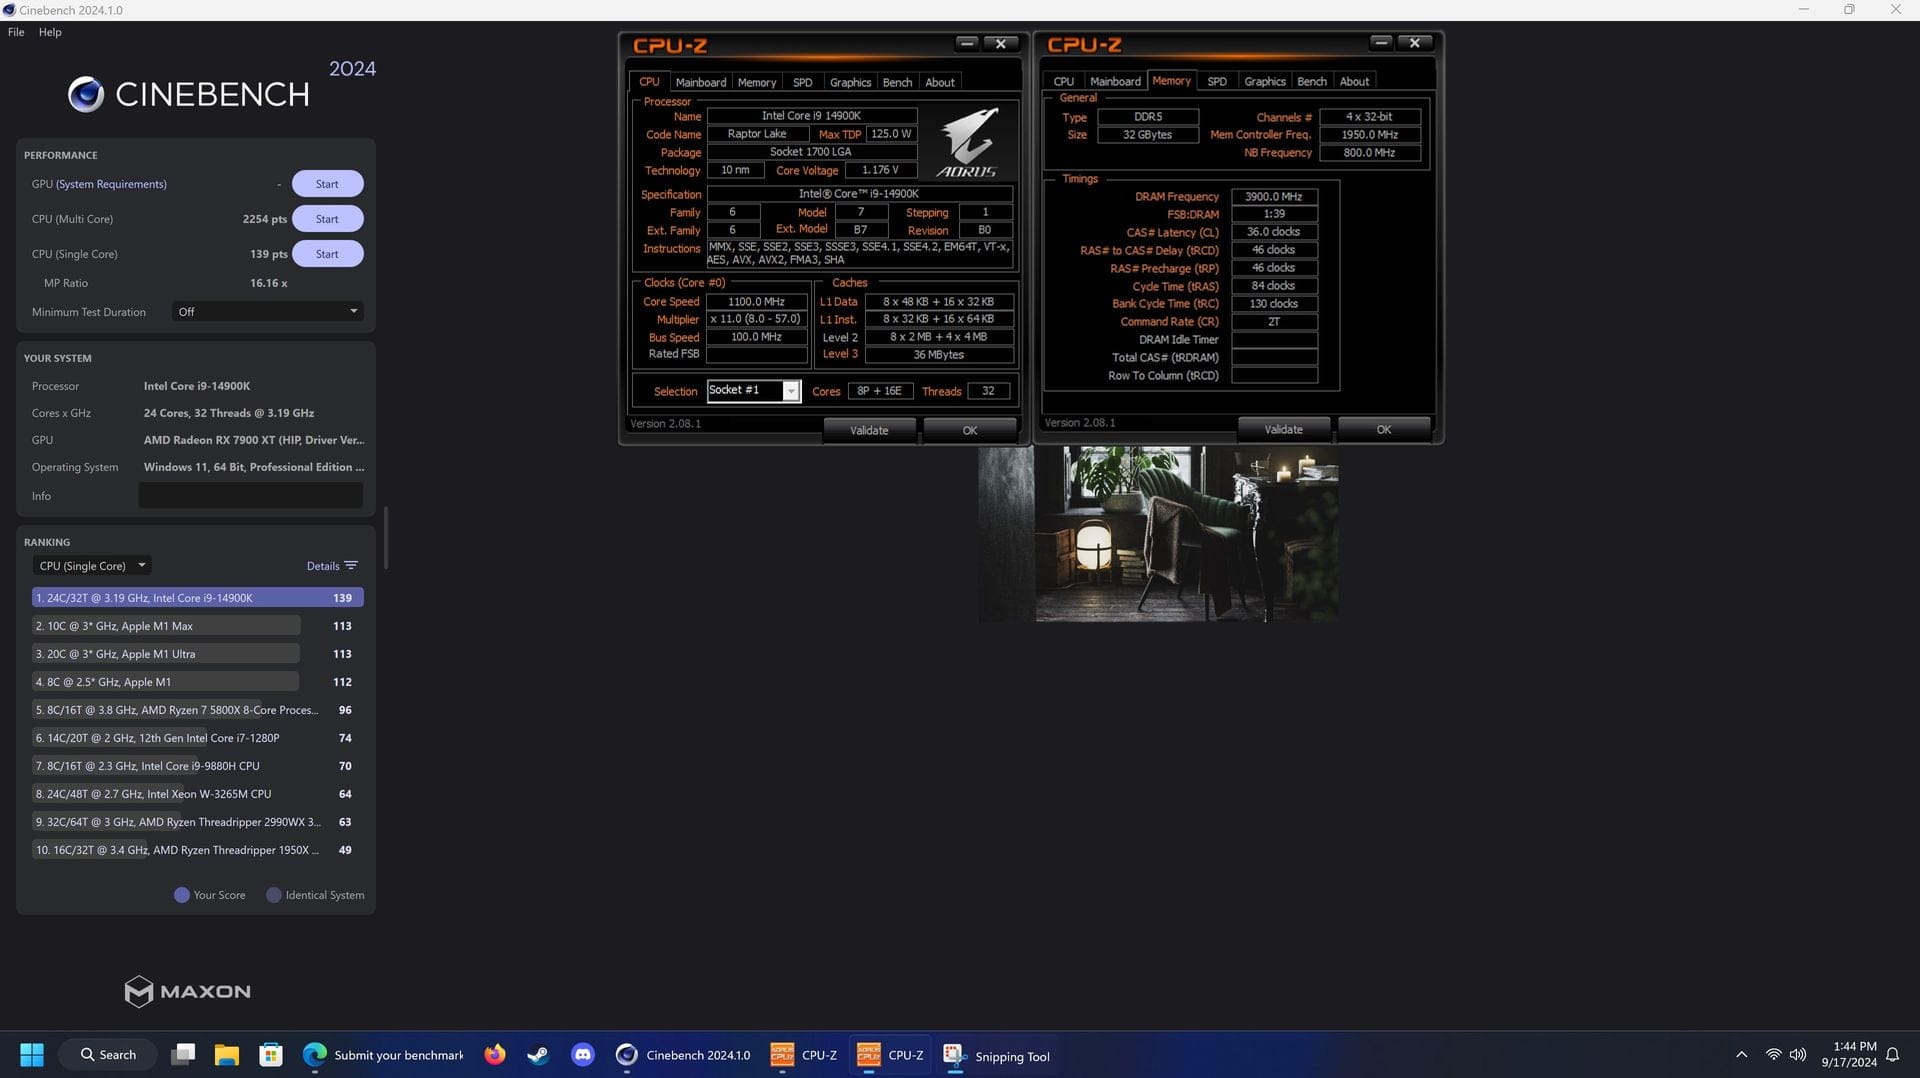Screen dimensions: 1920x1078
Task: Open Wi-Fi network settings in tray
Action: coord(1773,1055)
